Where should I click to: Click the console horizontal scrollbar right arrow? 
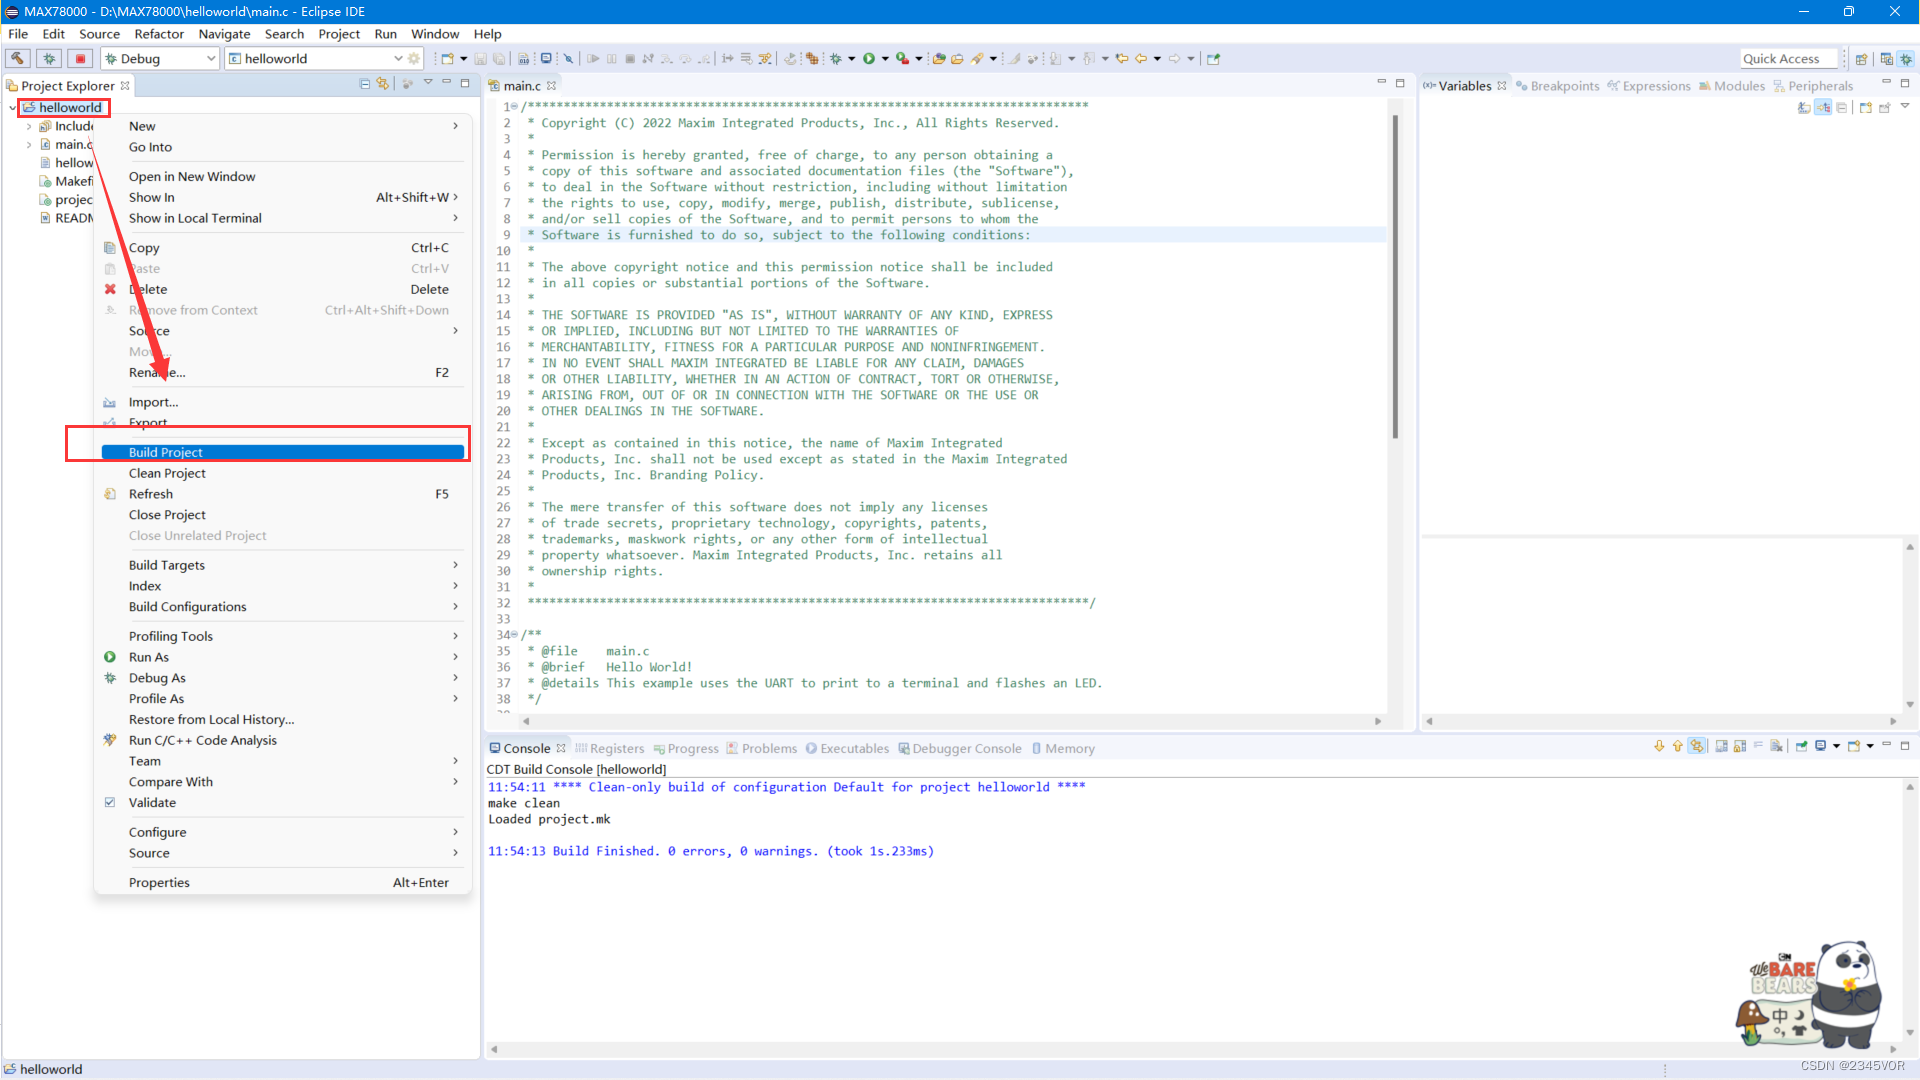[x=1892, y=1049]
